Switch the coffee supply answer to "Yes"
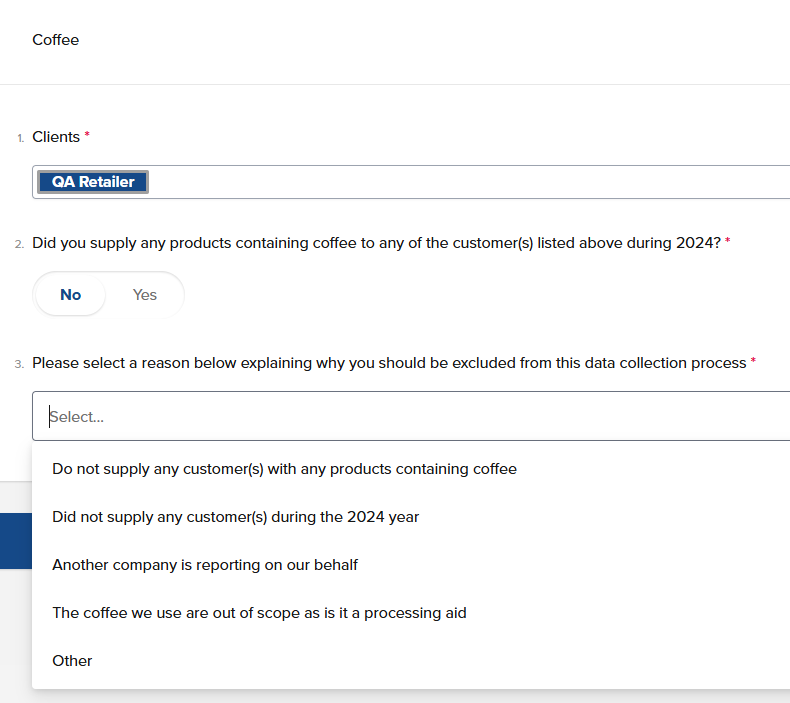Image resolution: width=790 pixels, height=703 pixels. point(145,295)
